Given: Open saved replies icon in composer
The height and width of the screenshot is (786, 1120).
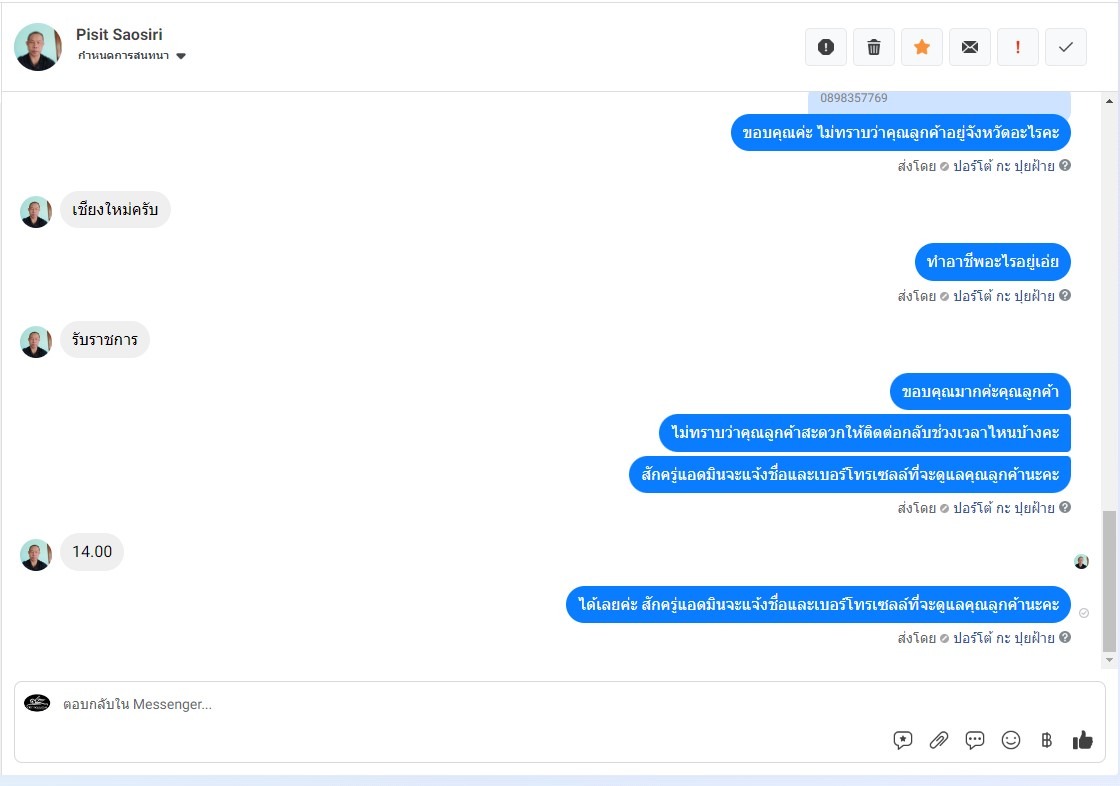Looking at the screenshot, I should pyautogui.click(x=903, y=740).
